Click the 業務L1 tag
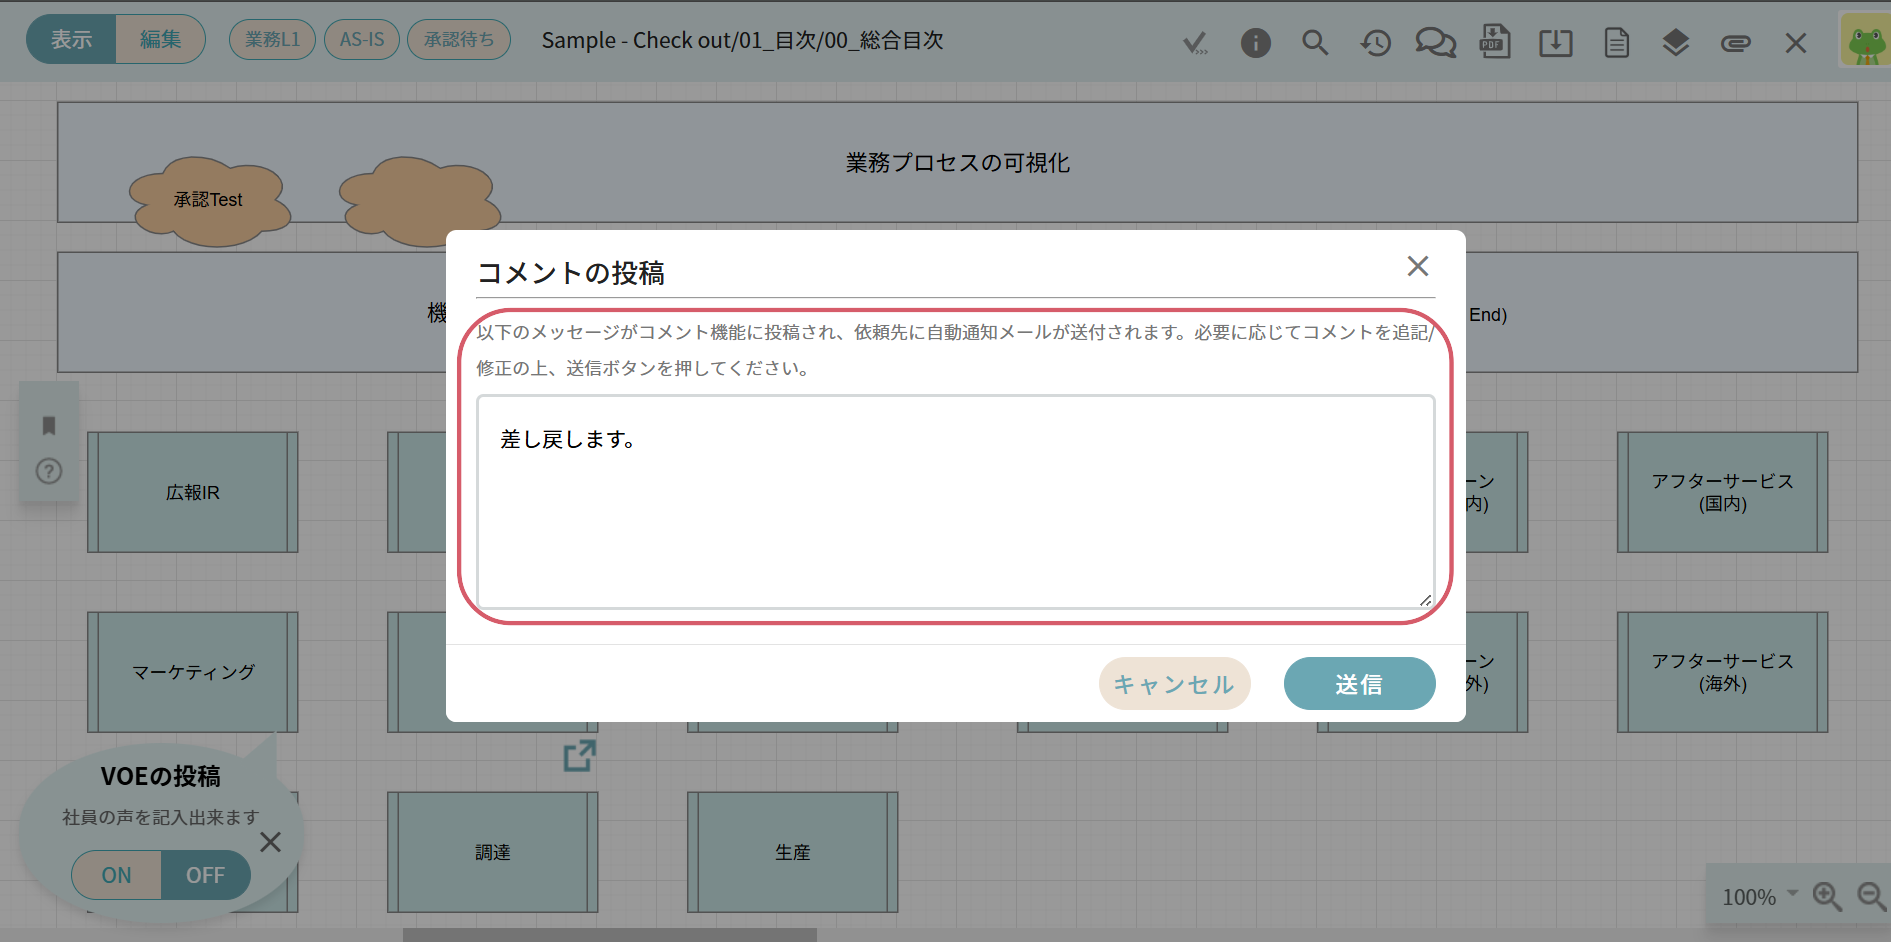The height and width of the screenshot is (942, 1891). click(272, 40)
